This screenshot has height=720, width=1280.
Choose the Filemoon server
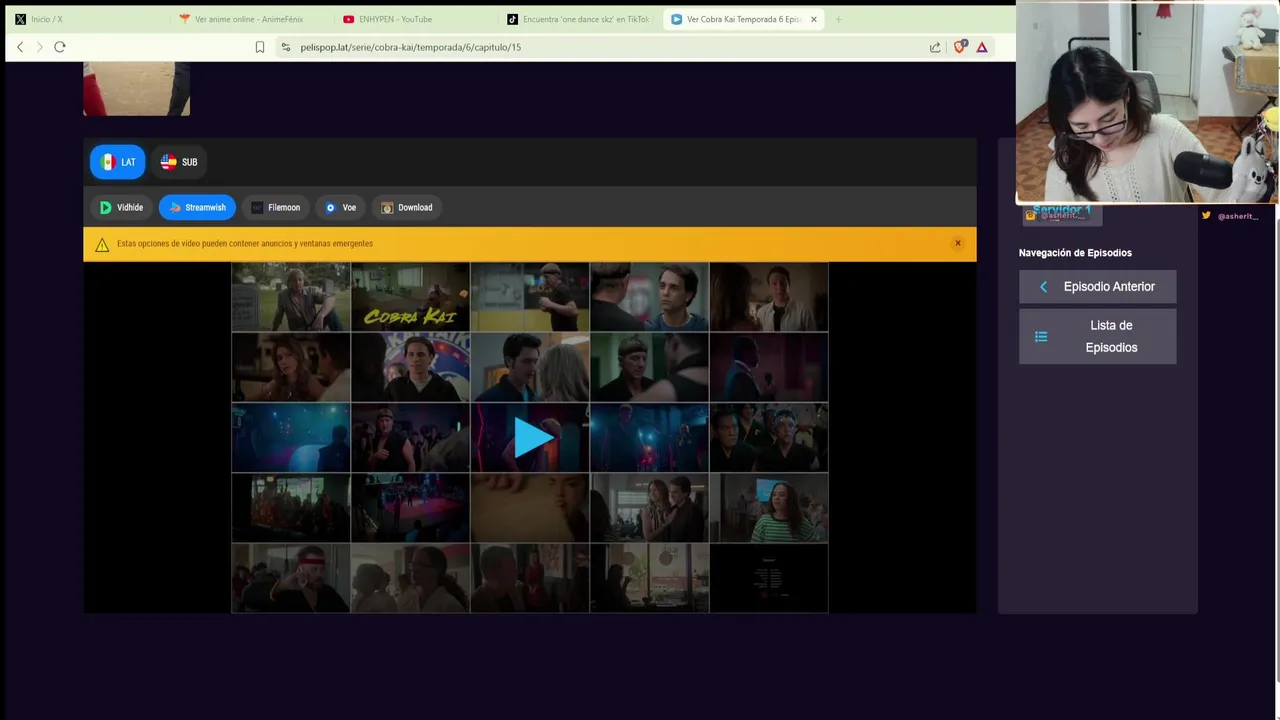click(x=275, y=207)
